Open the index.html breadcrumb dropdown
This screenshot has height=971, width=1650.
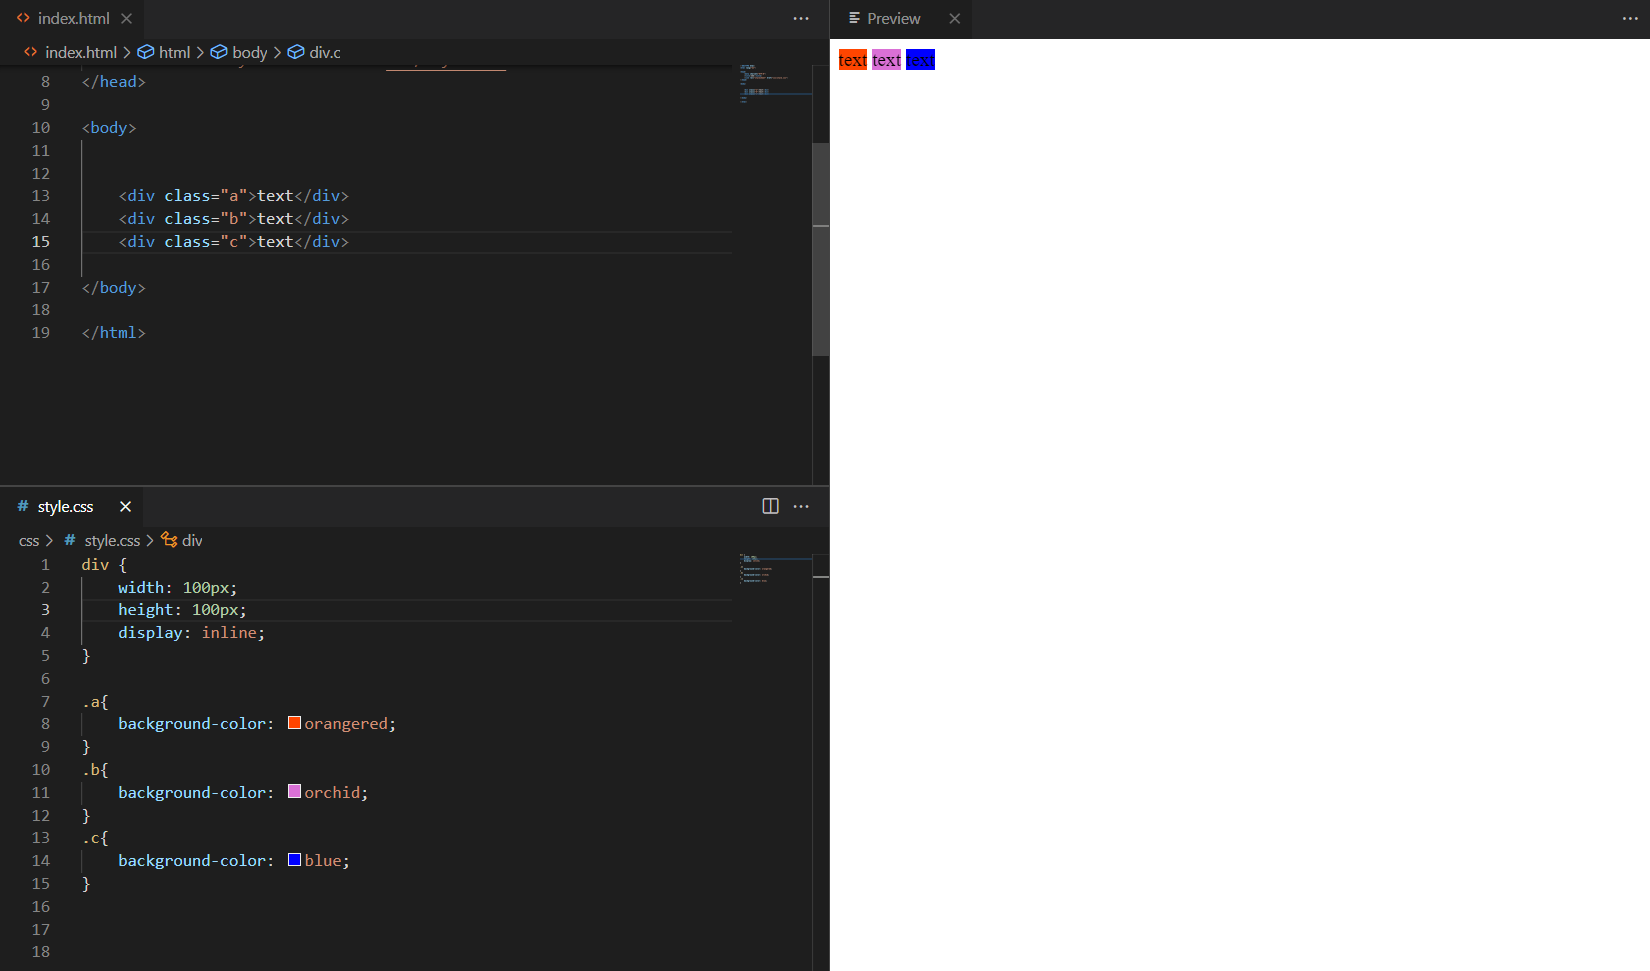pyautogui.click(x=80, y=52)
